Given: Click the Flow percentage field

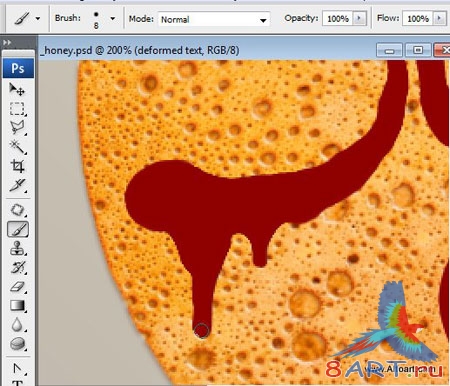Looking at the screenshot, I should 418,18.
